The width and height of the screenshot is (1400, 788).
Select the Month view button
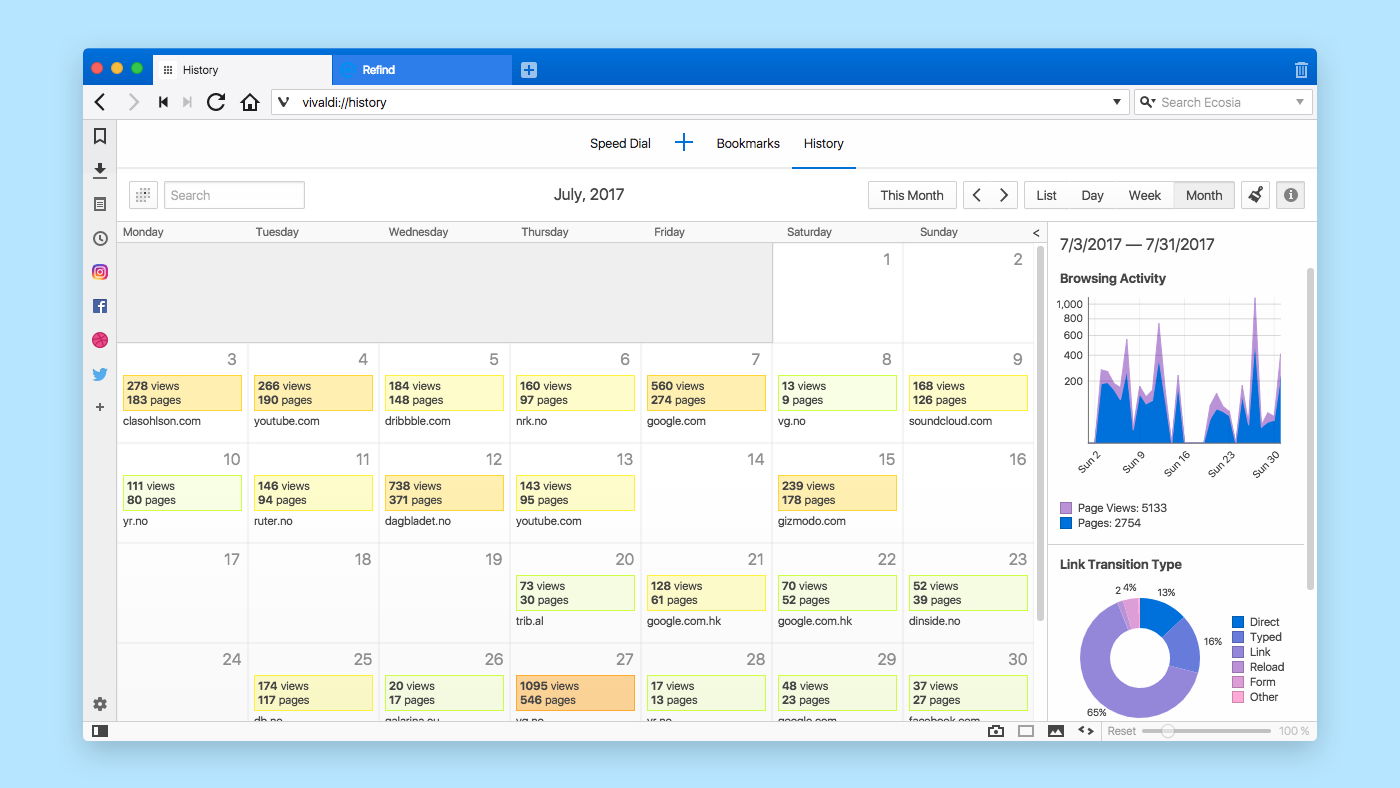[x=1204, y=195]
